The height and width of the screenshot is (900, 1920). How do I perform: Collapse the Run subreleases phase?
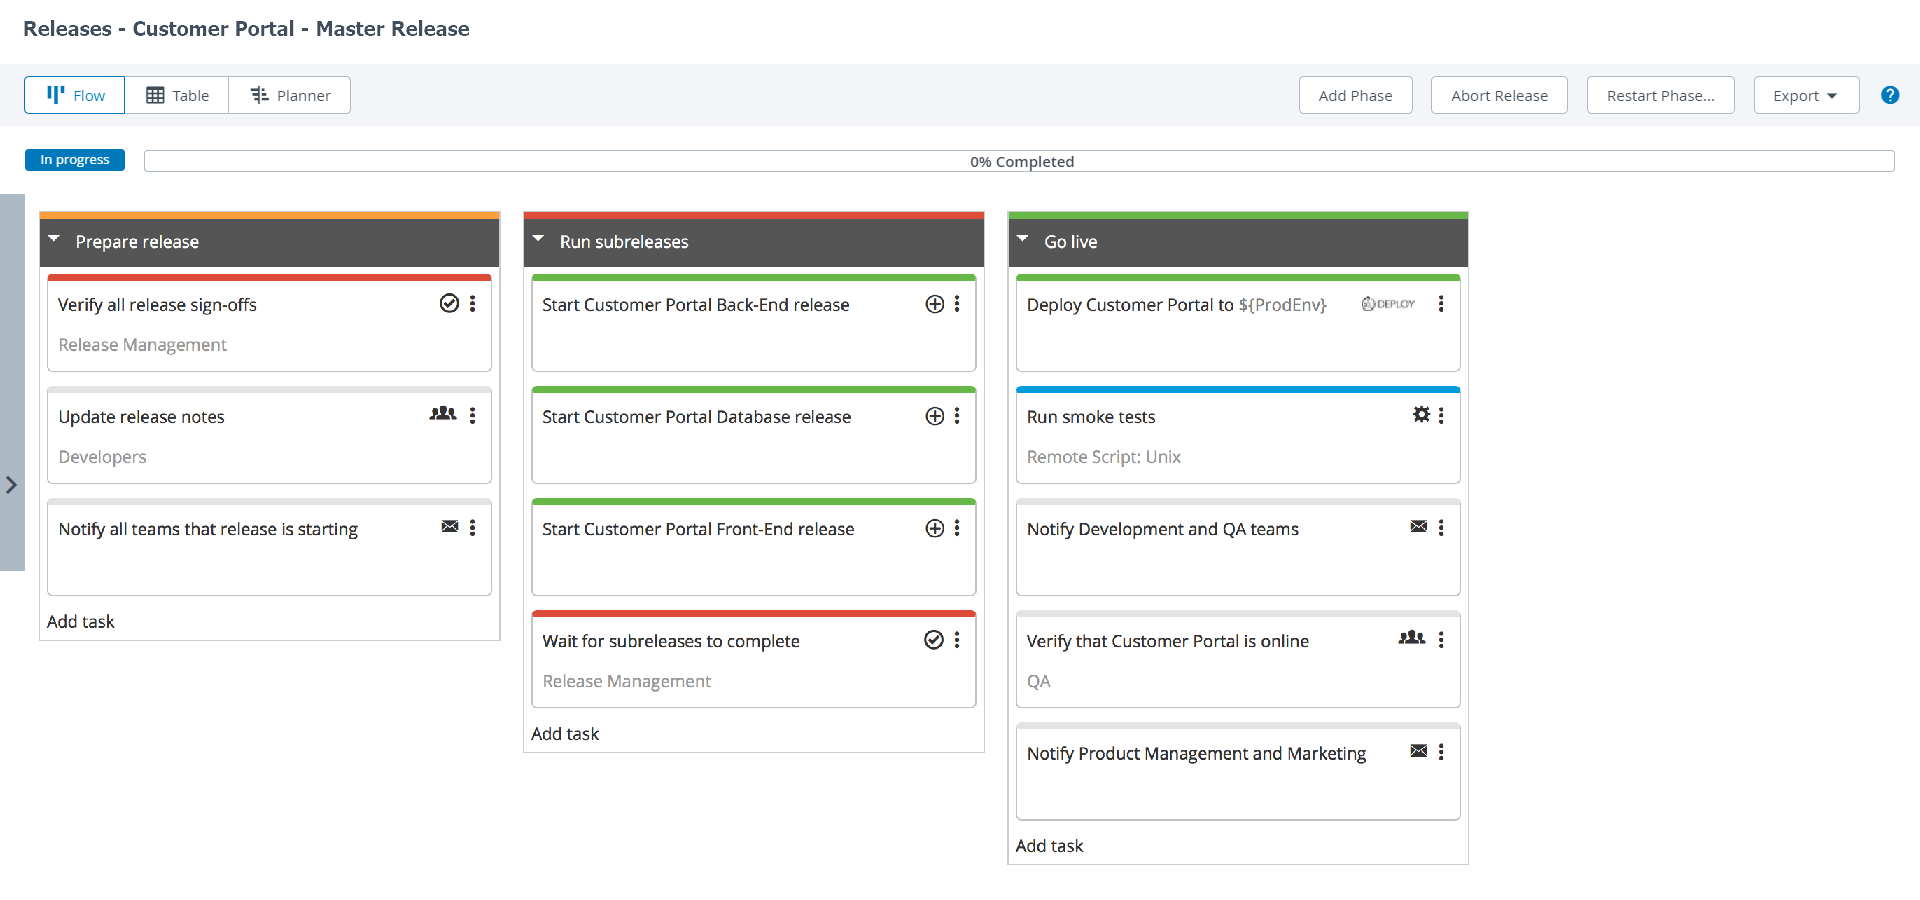(x=538, y=240)
